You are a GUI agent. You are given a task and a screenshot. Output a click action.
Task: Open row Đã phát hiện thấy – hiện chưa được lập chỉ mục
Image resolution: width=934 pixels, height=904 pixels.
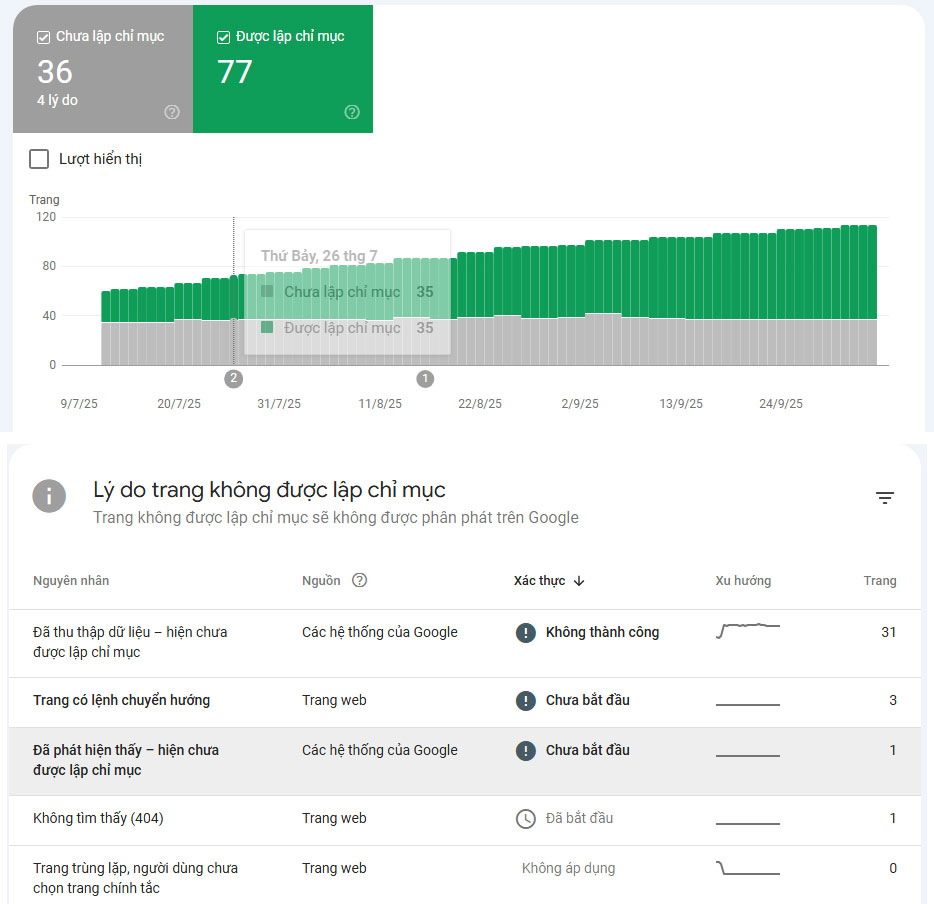click(126, 760)
